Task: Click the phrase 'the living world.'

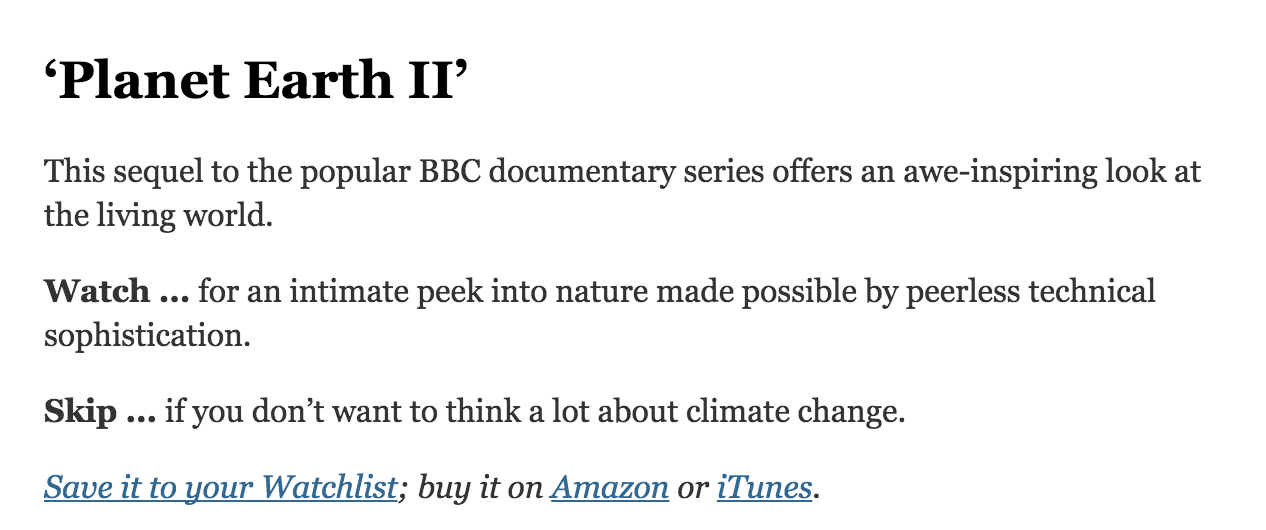Action: coord(158,216)
